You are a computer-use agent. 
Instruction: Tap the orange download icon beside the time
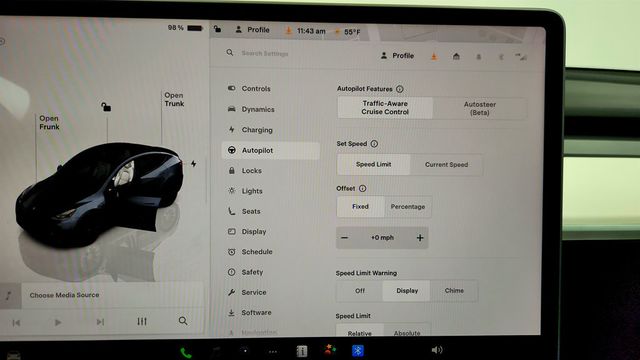tap(288, 31)
